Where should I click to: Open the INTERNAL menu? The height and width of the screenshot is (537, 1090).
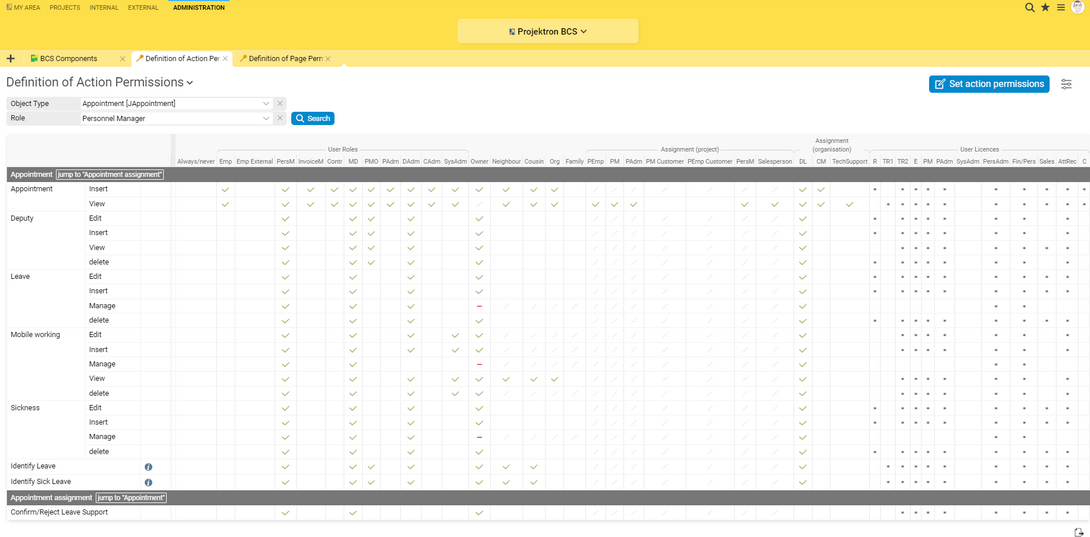tap(104, 8)
